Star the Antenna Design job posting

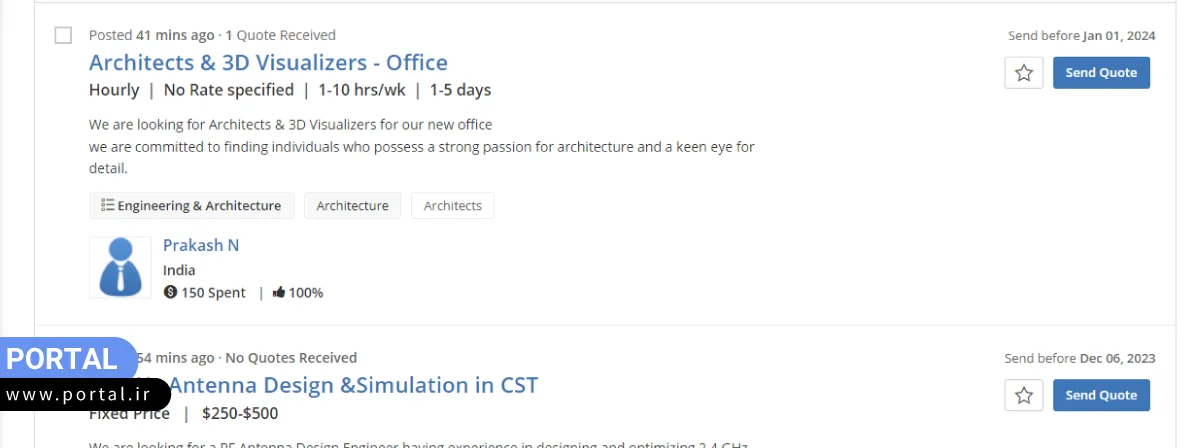pyautogui.click(x=1023, y=395)
